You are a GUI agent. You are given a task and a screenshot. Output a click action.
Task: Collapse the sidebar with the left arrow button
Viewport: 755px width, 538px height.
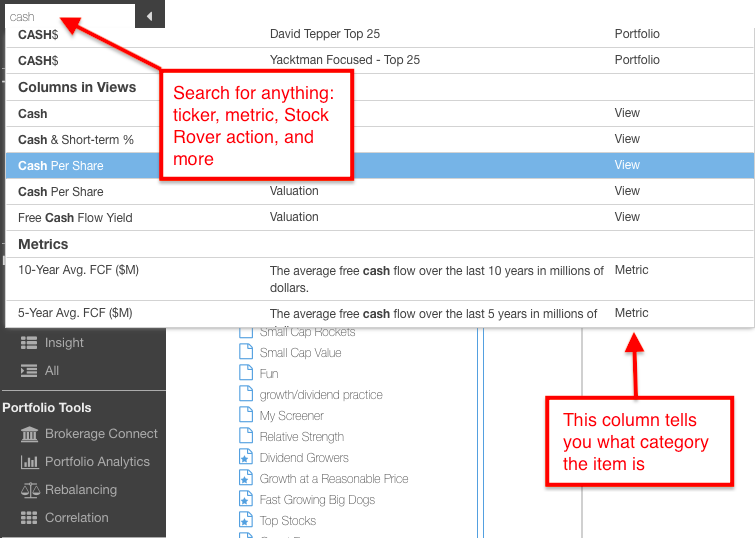click(x=150, y=16)
